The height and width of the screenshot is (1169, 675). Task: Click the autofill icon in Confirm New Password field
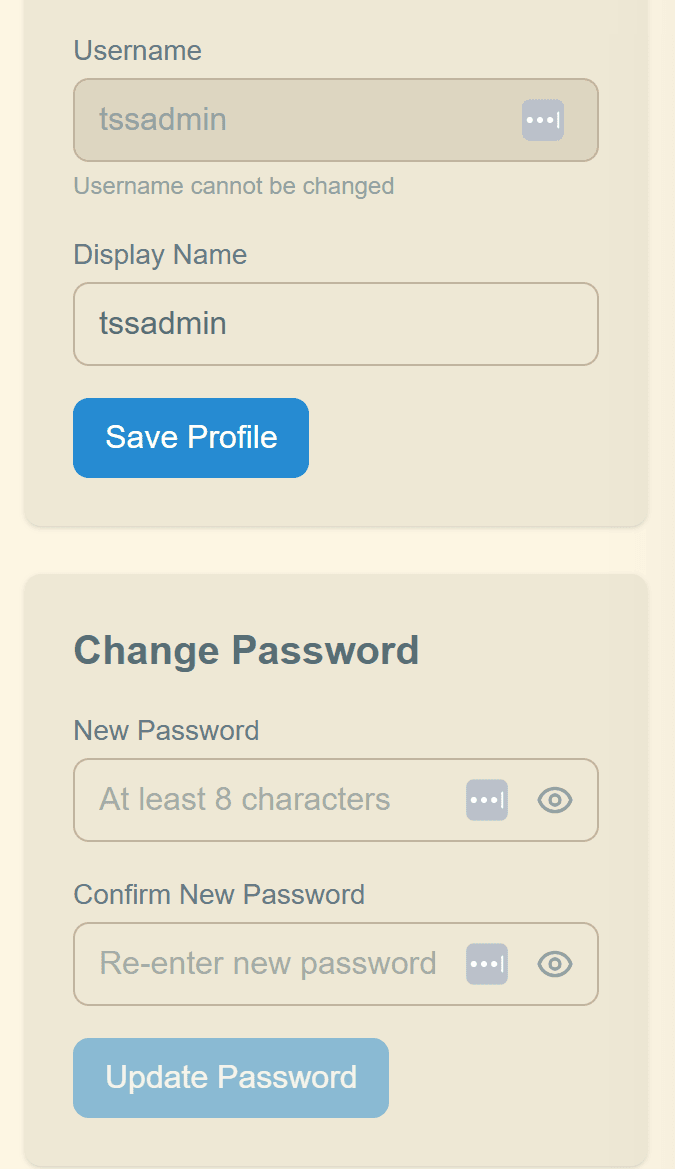point(486,963)
